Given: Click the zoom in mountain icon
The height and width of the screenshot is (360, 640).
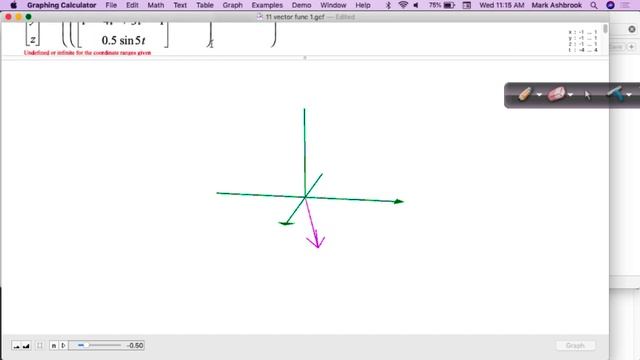Looking at the screenshot, I should (26, 346).
